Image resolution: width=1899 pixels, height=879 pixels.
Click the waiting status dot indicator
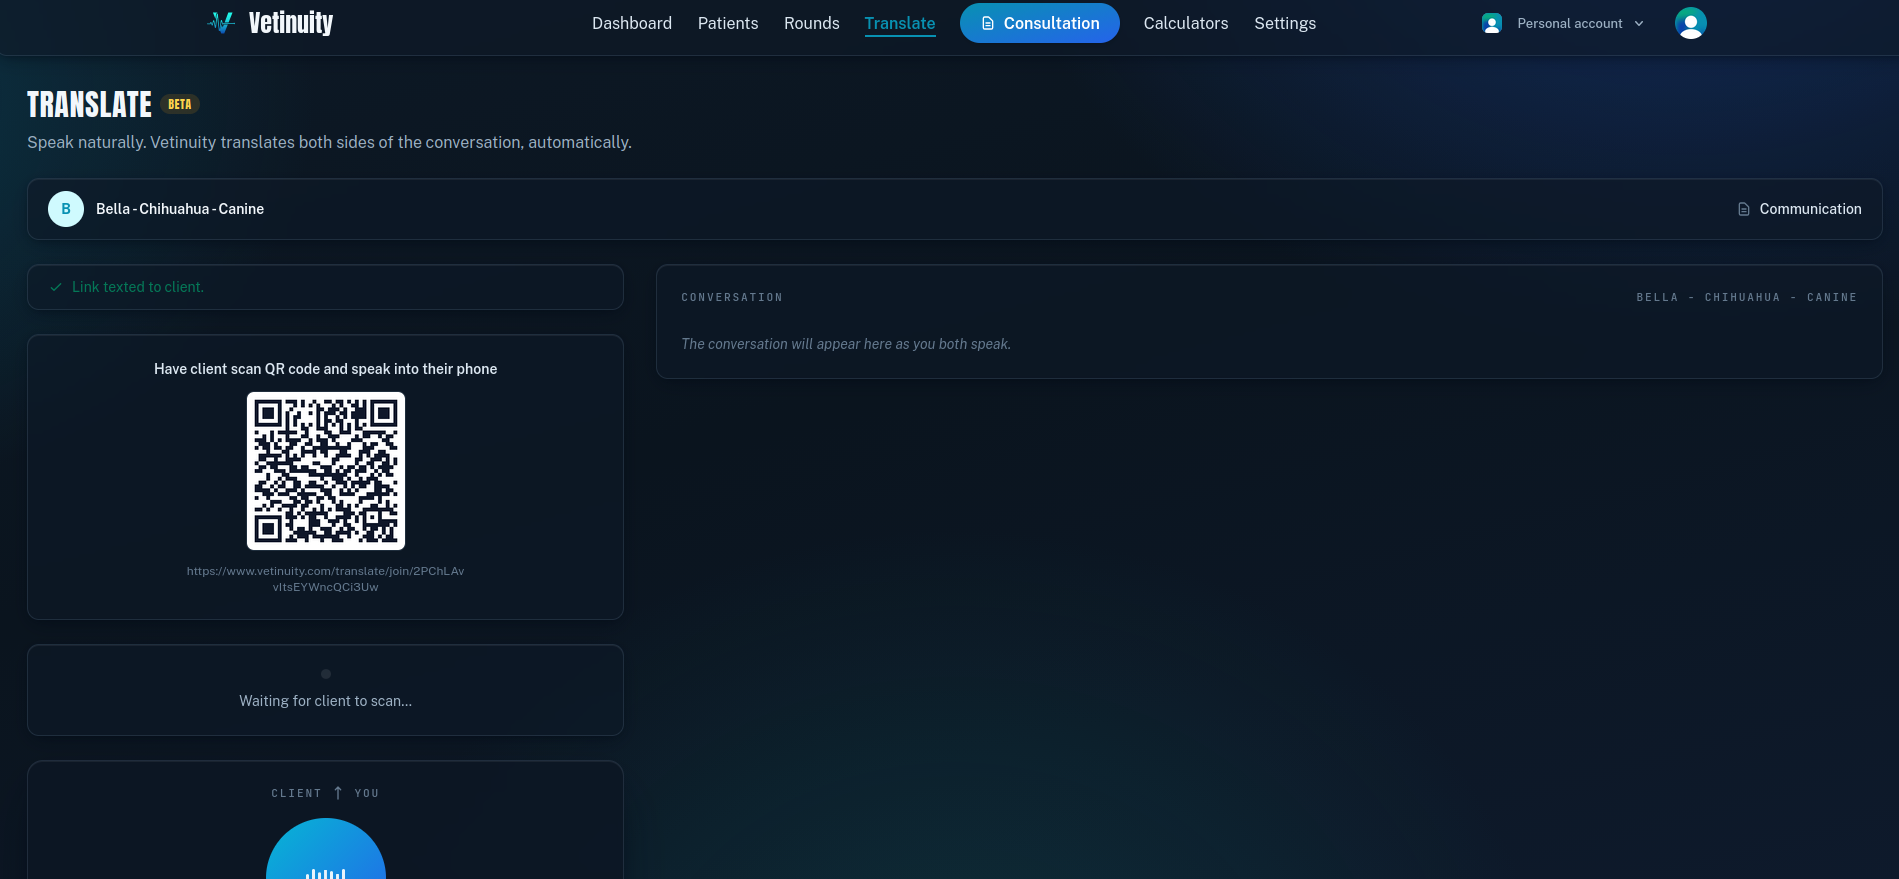coord(326,674)
